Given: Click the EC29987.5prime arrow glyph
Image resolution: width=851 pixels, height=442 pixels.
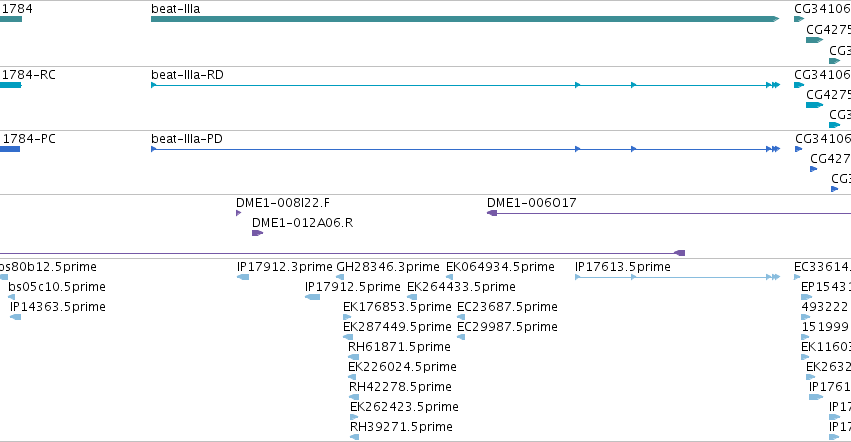Looking at the screenshot, I should click(461, 337).
